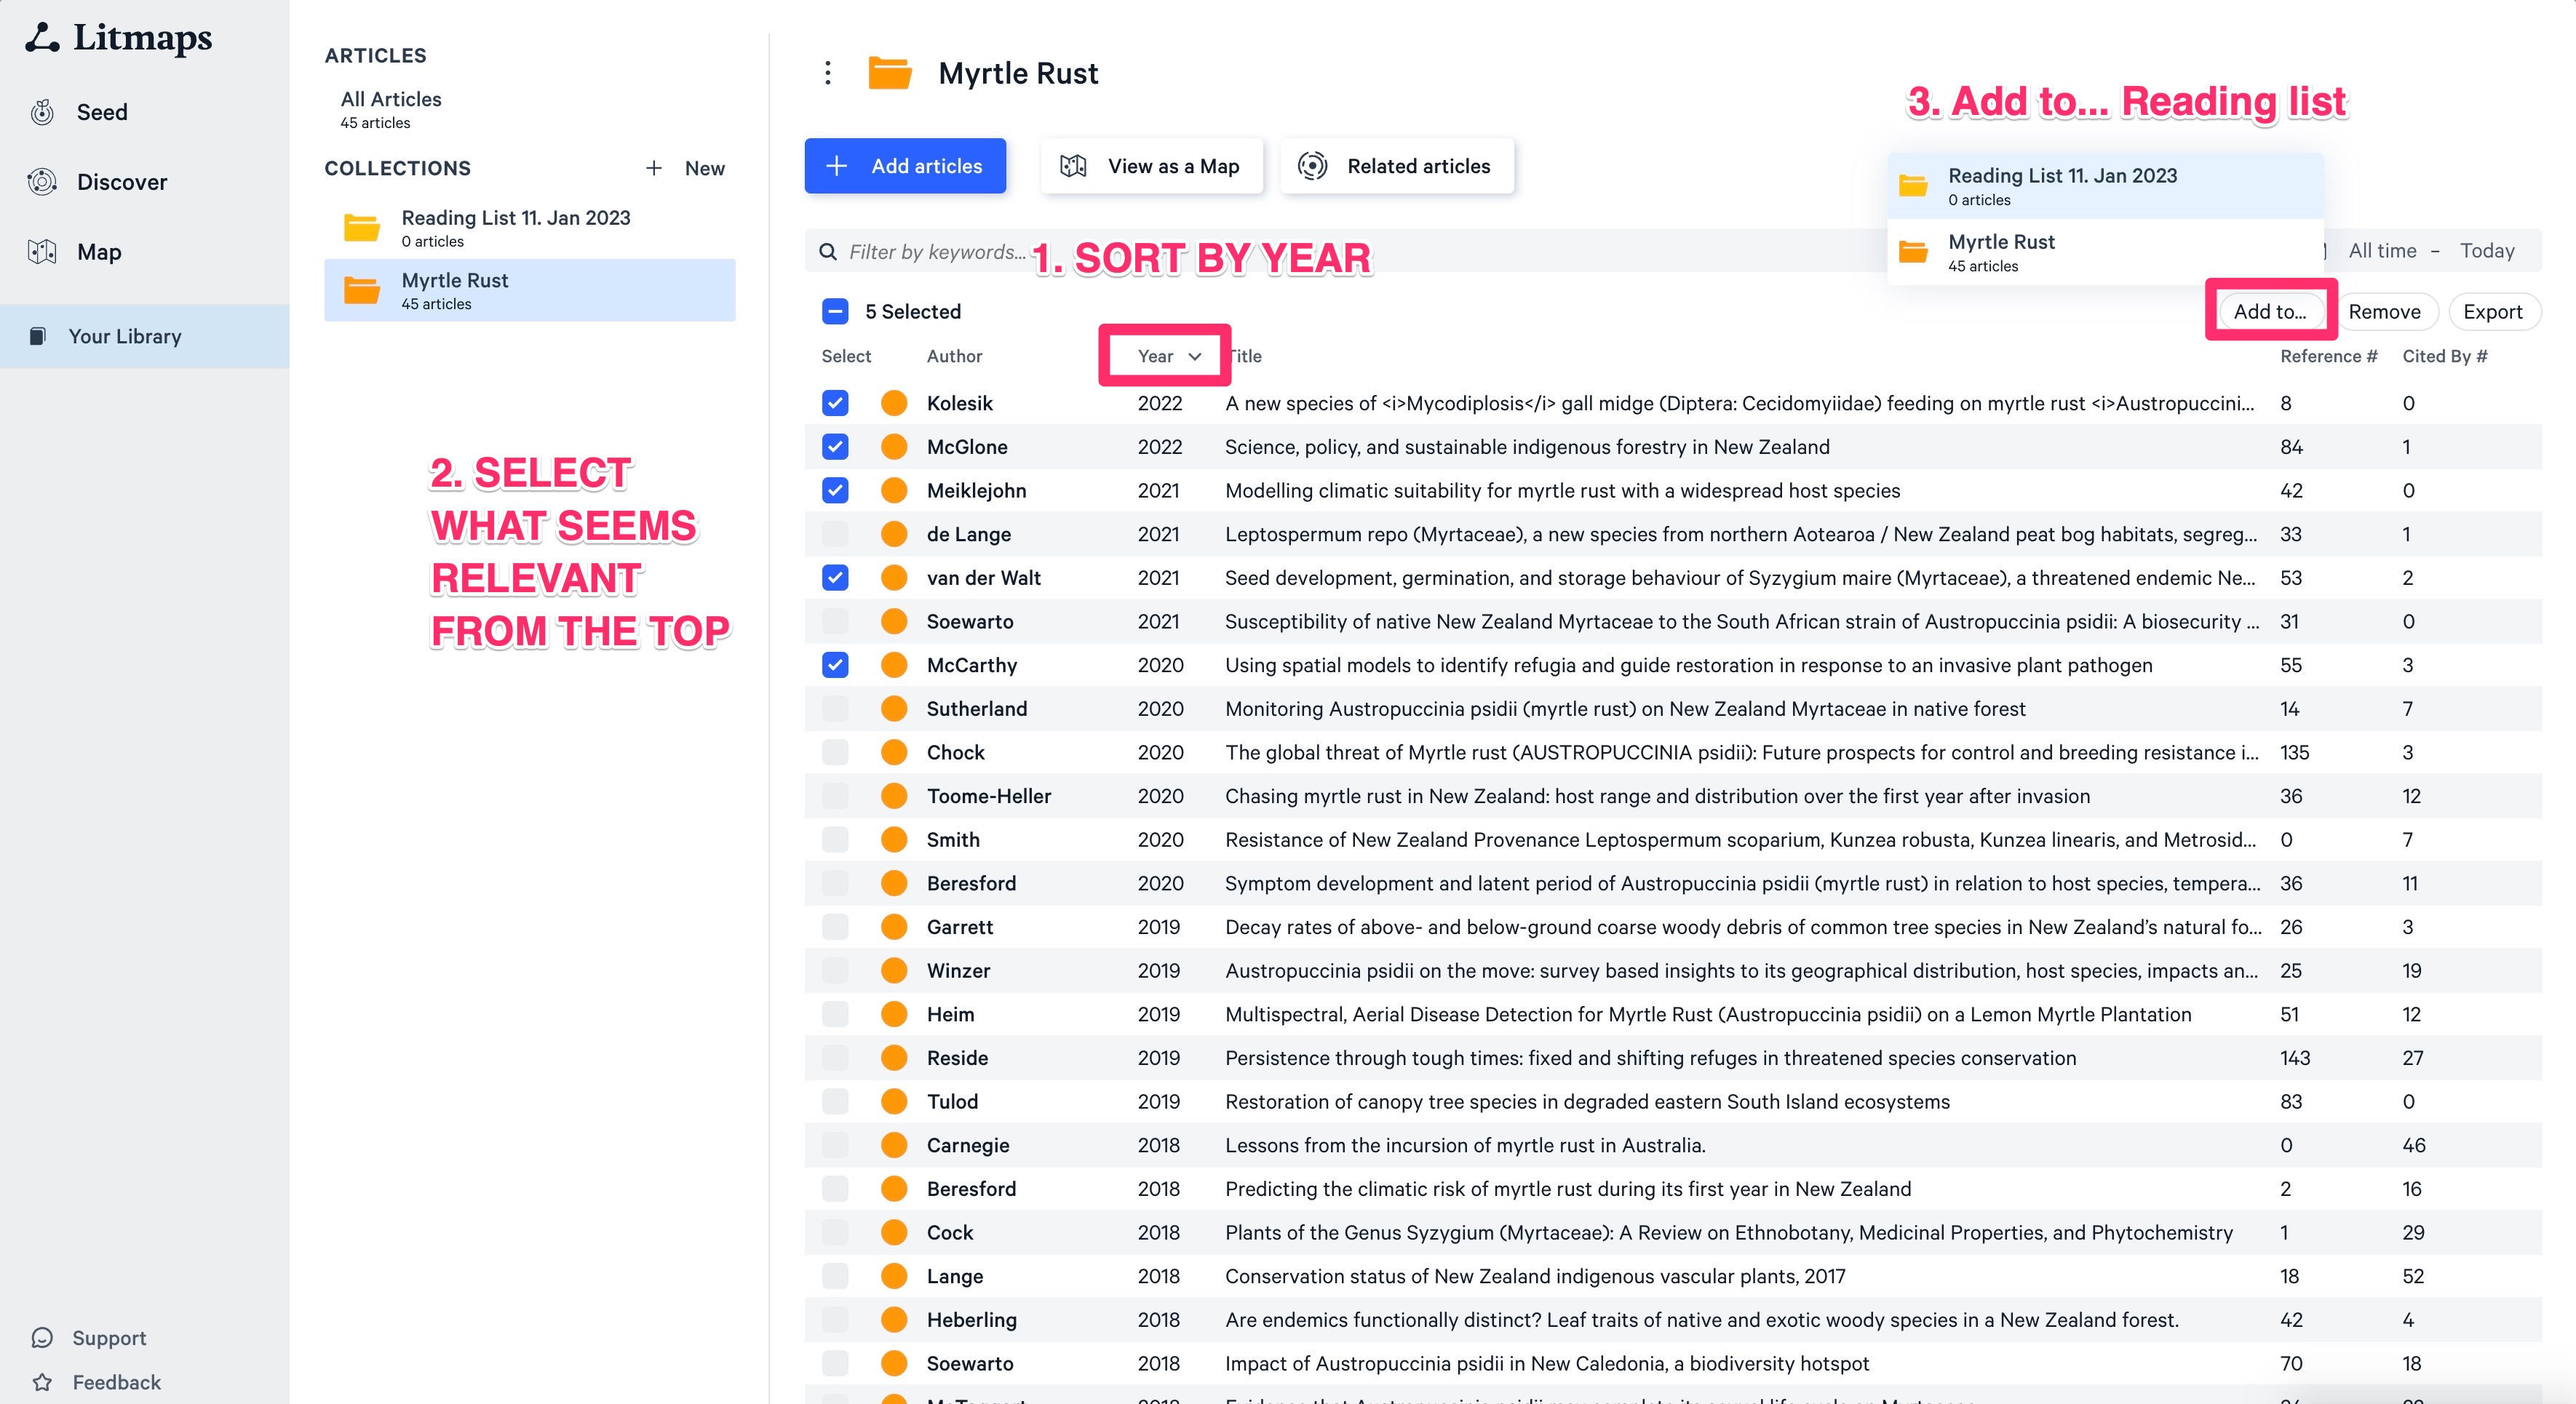Click the Myrtle Rust header folder icon
This screenshot has height=1404, width=2576.
(x=889, y=73)
